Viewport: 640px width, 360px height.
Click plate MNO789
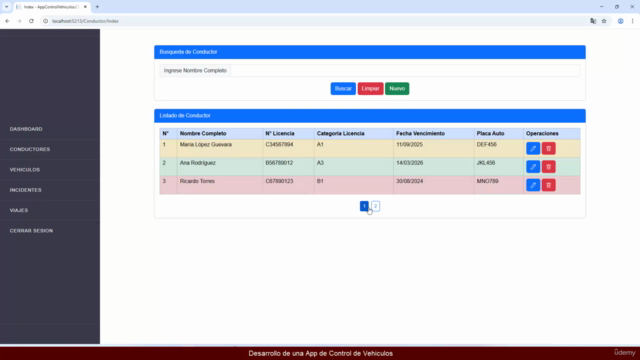487,181
